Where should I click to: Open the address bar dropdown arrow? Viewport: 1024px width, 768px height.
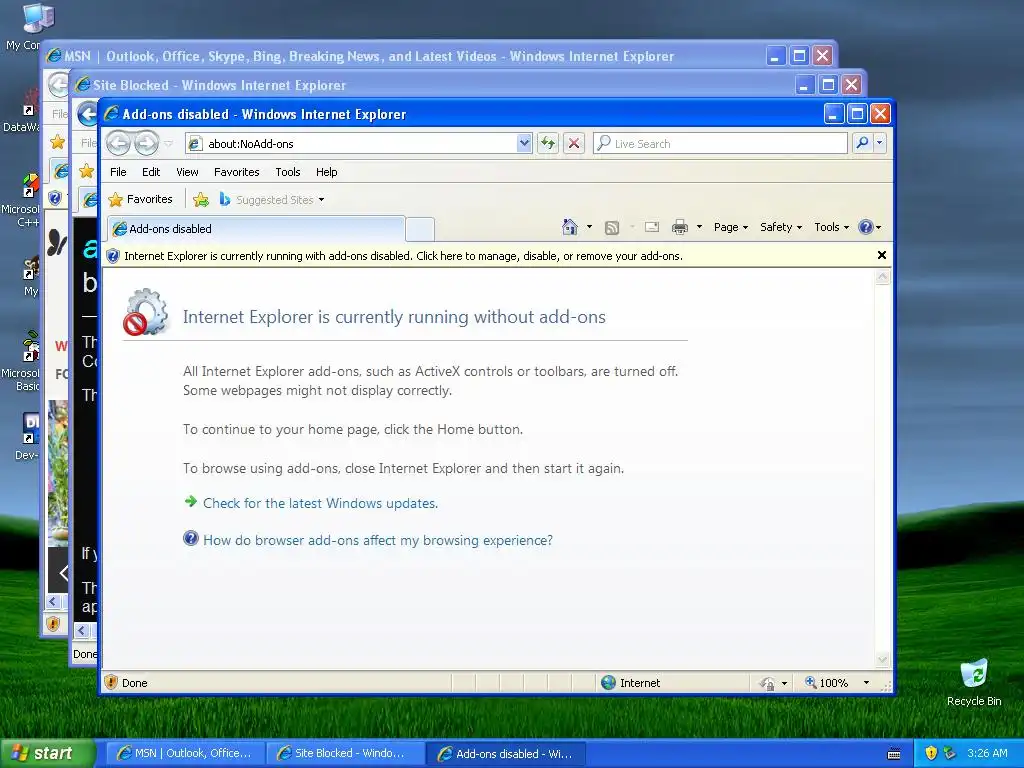click(524, 143)
